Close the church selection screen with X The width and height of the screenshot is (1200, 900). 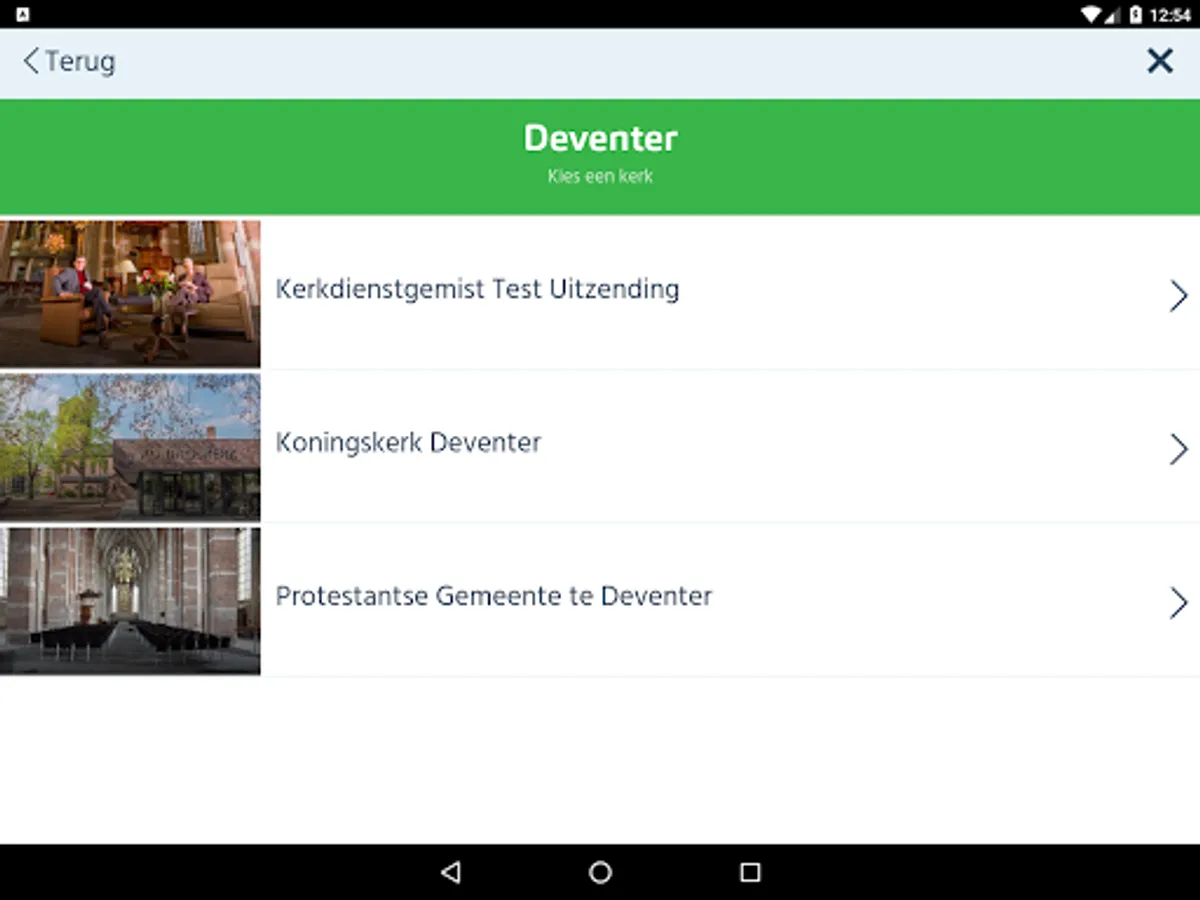1160,61
